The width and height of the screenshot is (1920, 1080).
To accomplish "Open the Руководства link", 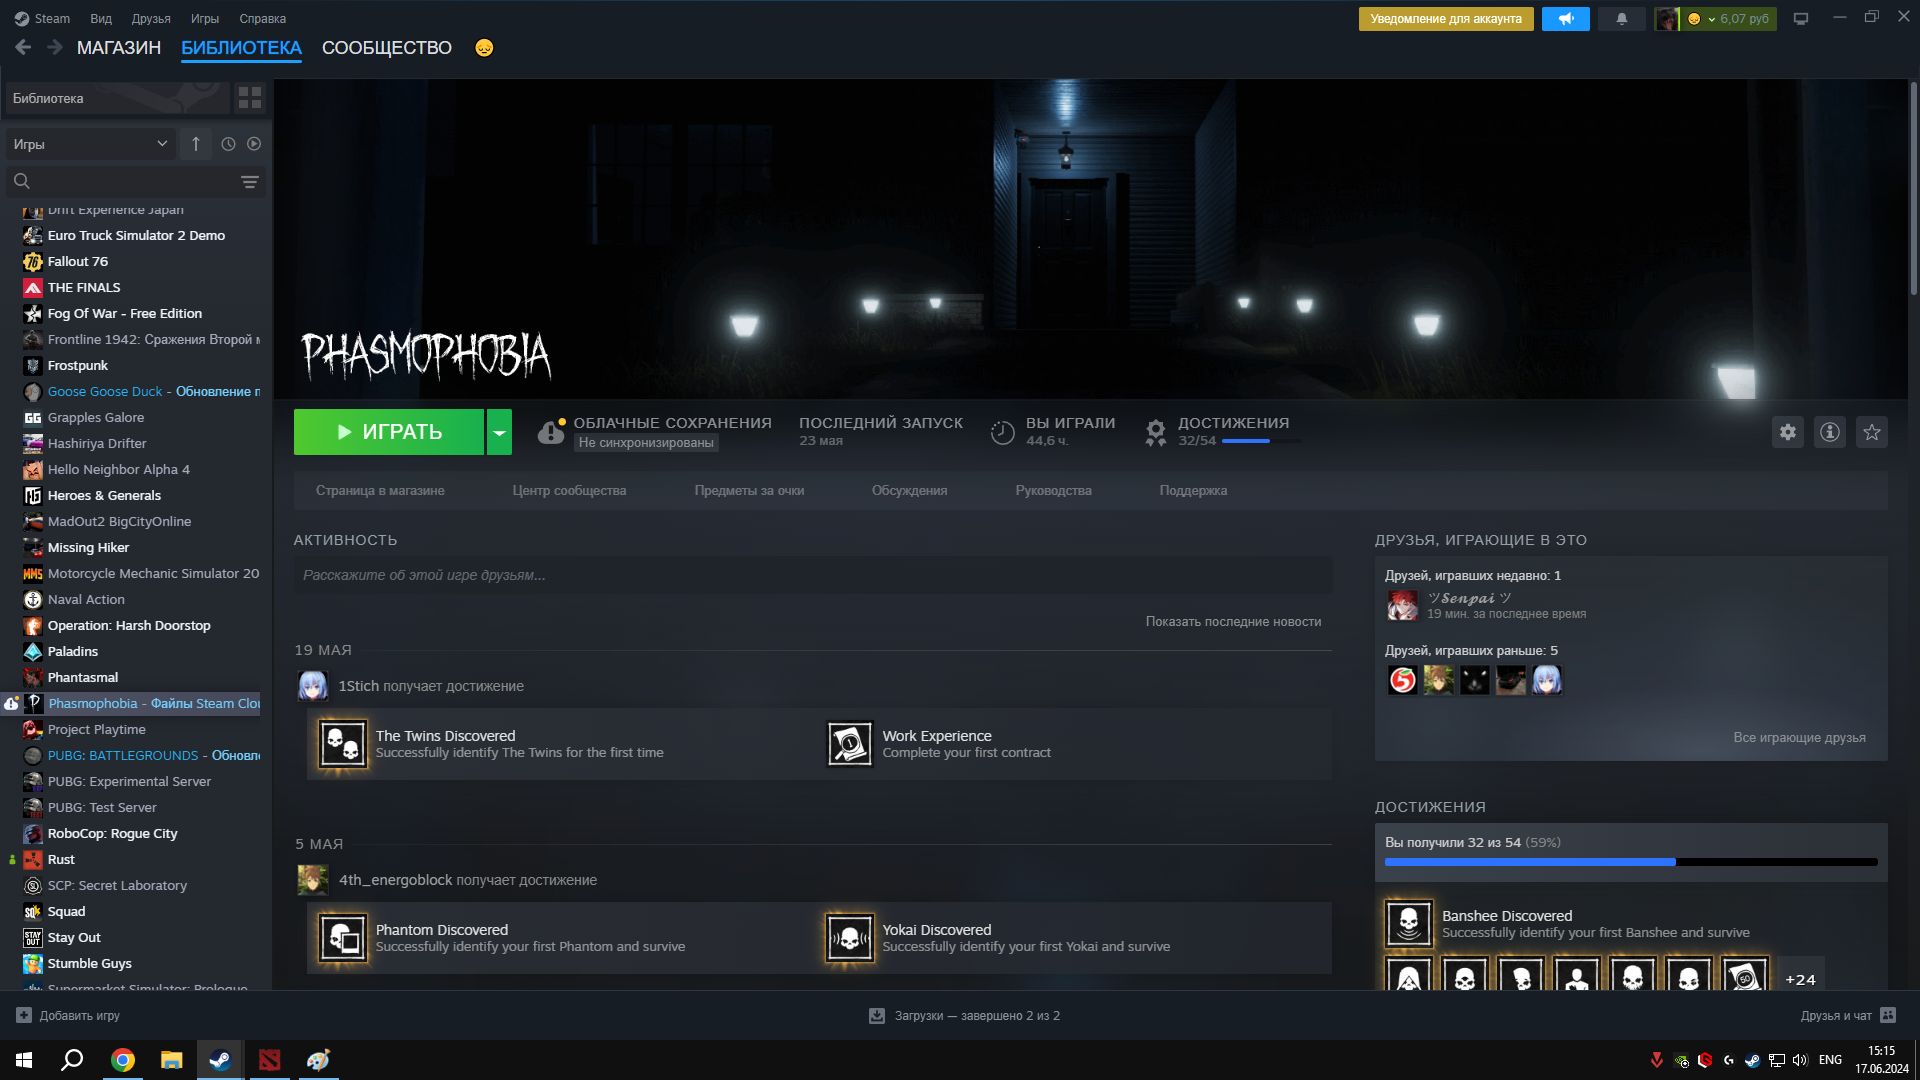I will (1053, 491).
